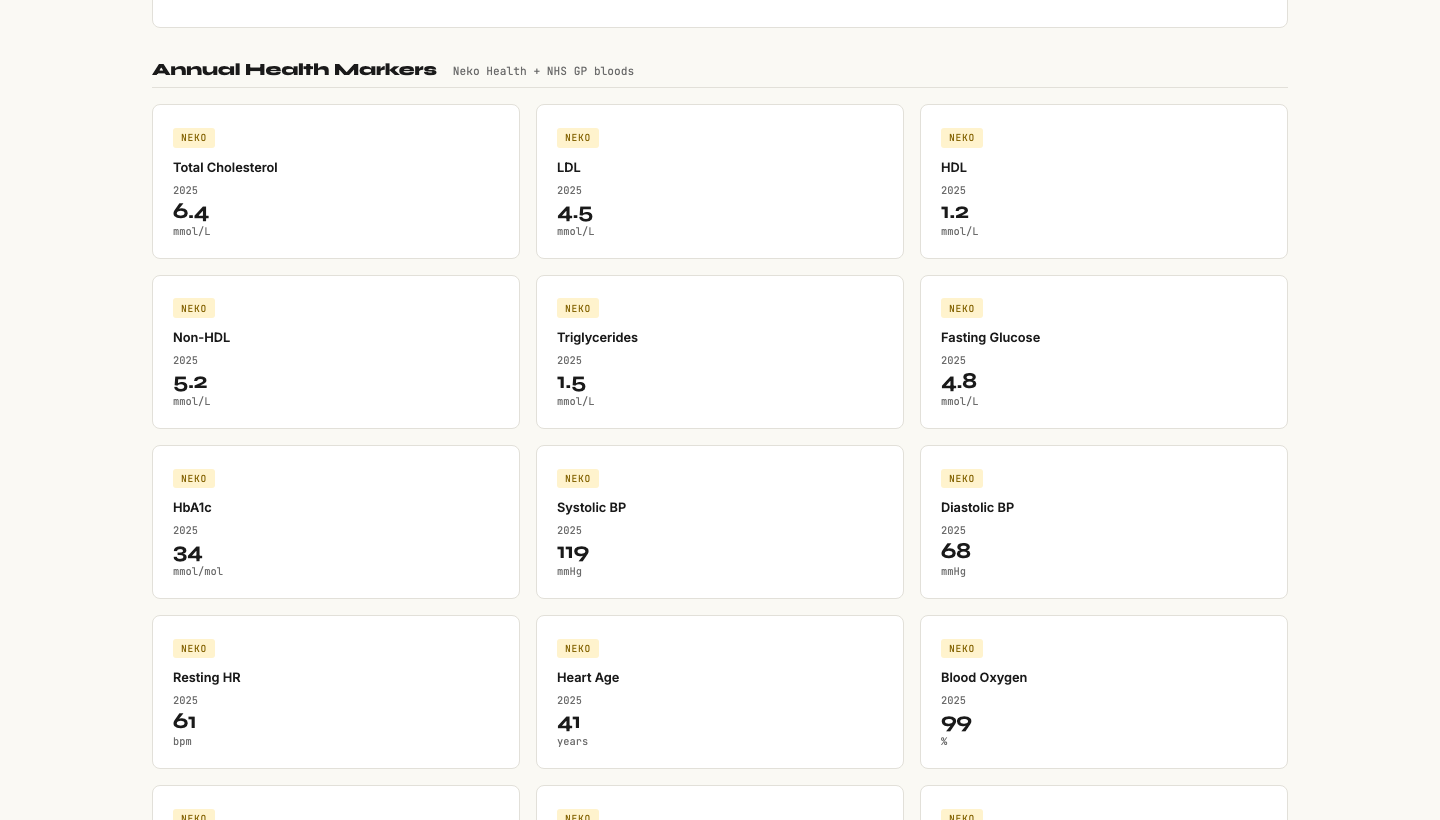Click the mmol/L unit under HDL value
1440x820 pixels.
pyautogui.click(x=960, y=232)
